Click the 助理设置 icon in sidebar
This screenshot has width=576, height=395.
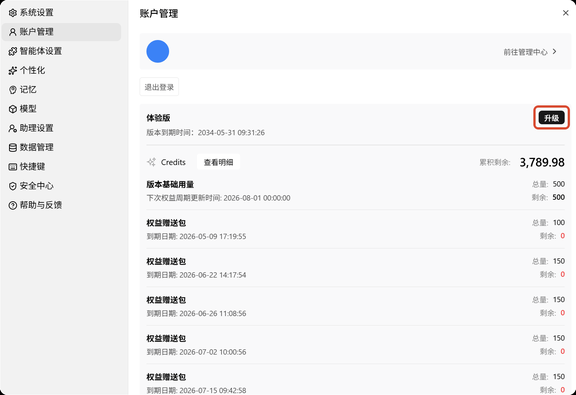point(12,128)
